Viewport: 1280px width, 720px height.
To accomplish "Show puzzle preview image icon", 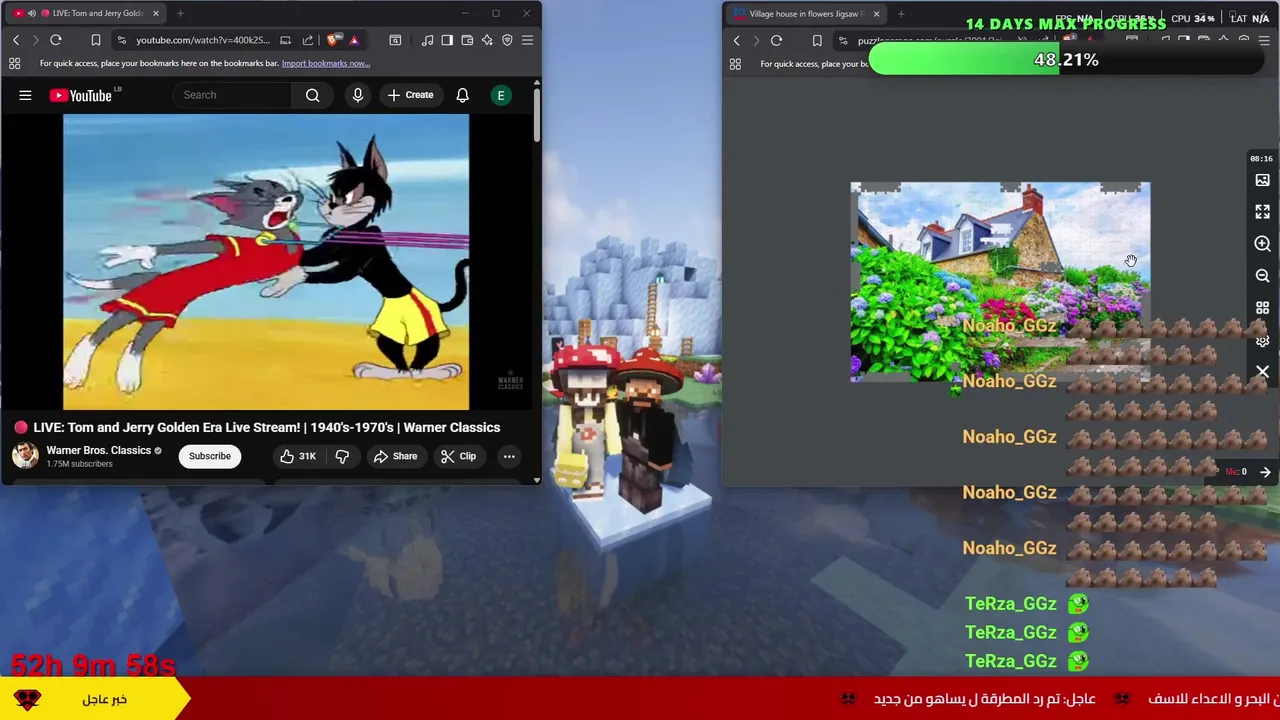I will coord(1262,180).
